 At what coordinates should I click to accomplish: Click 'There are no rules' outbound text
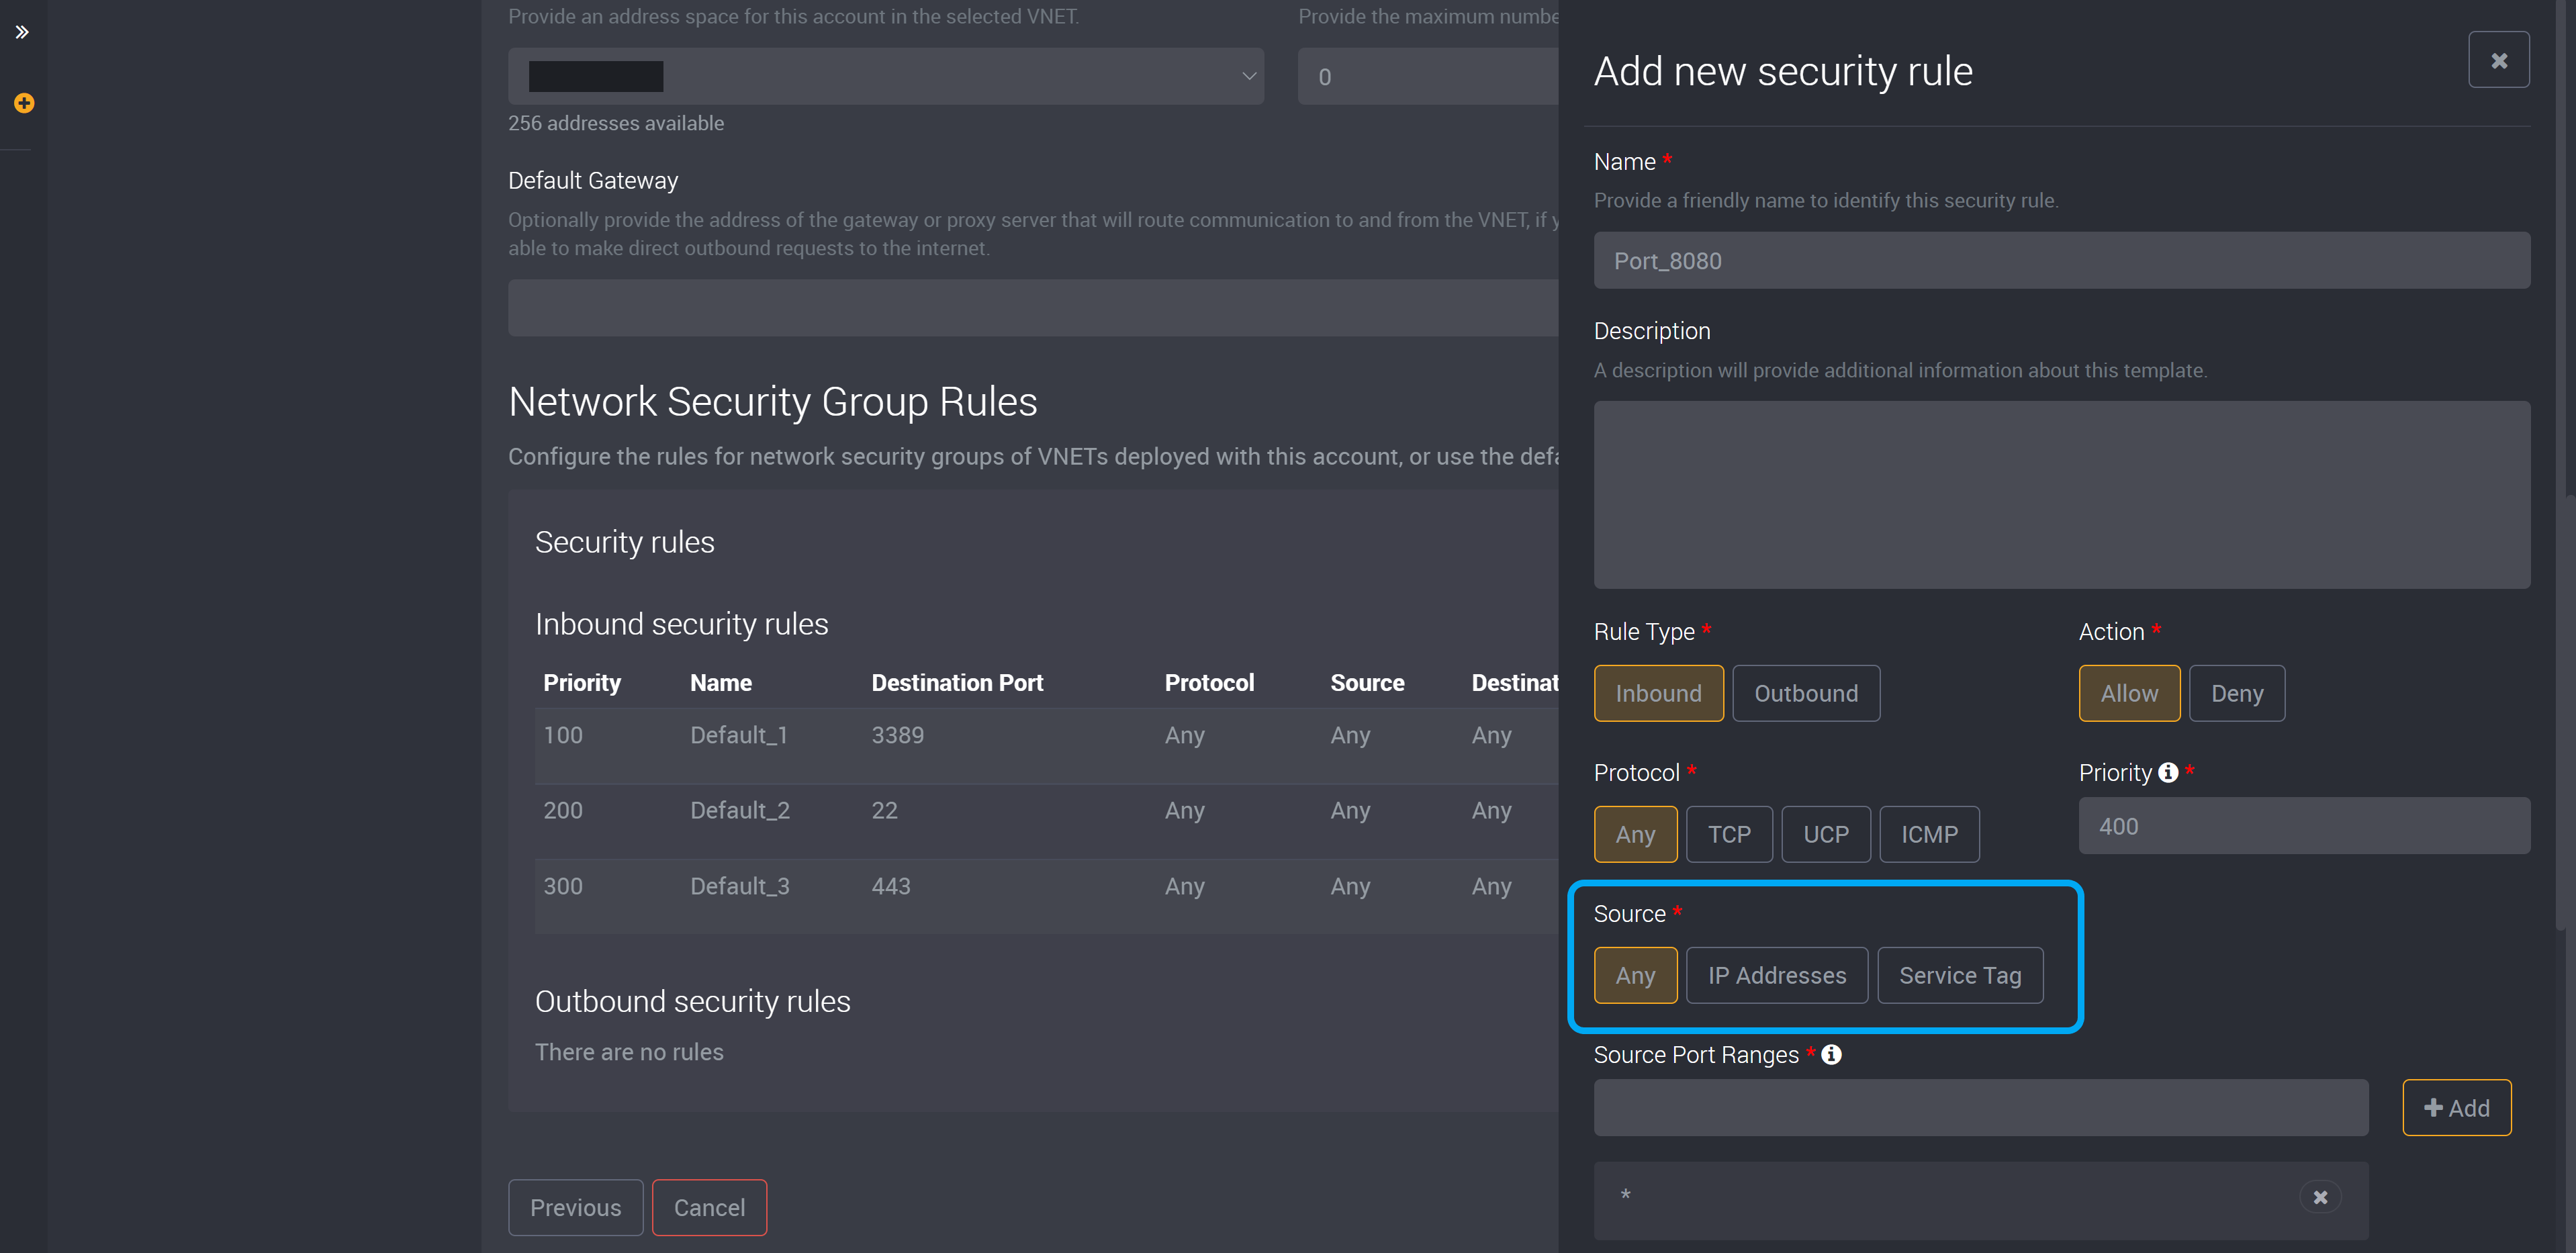(x=628, y=1052)
